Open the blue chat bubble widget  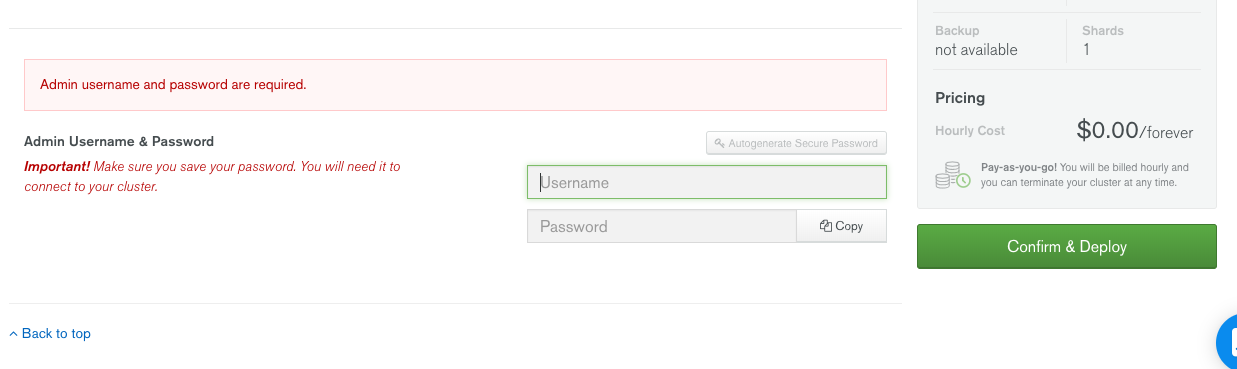1227,342
